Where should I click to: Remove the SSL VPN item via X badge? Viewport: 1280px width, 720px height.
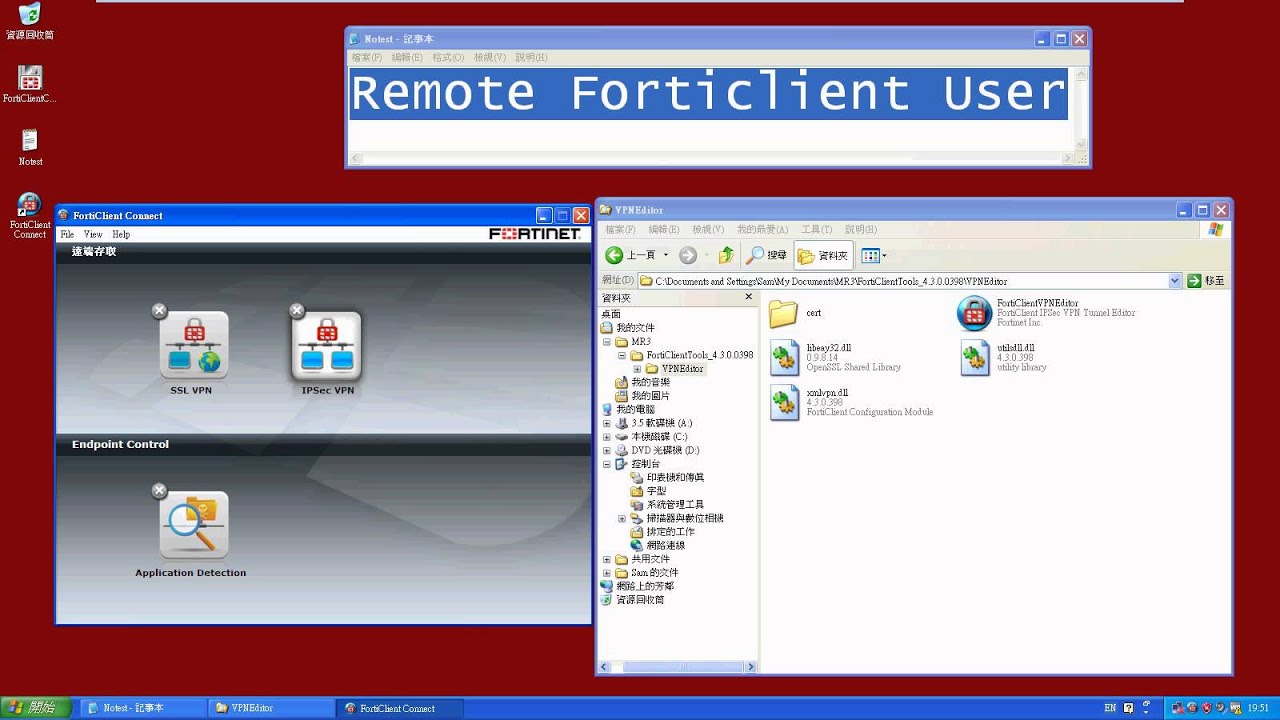159,311
